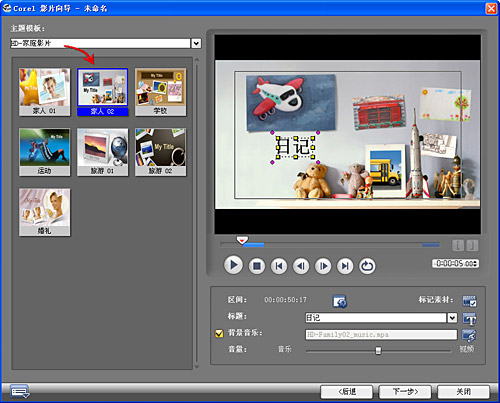
Task: Start preview with the Play button
Action: coord(233,265)
